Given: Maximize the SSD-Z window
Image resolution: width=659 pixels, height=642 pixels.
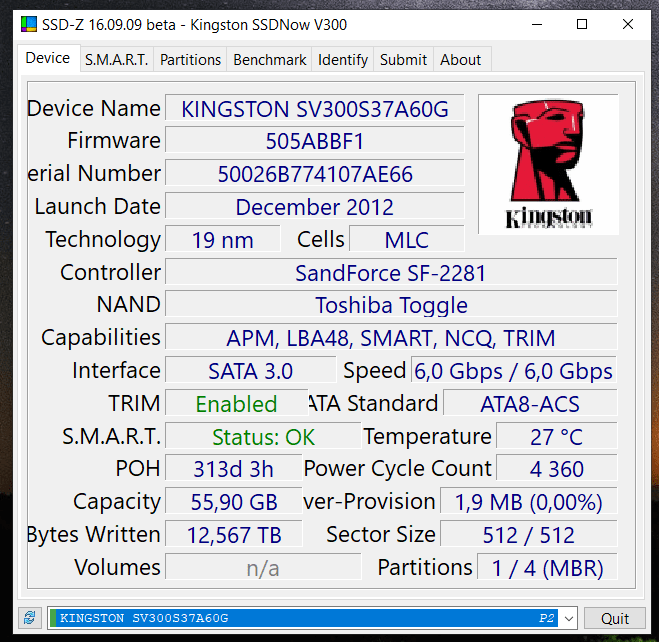Looking at the screenshot, I should [x=582, y=24].
